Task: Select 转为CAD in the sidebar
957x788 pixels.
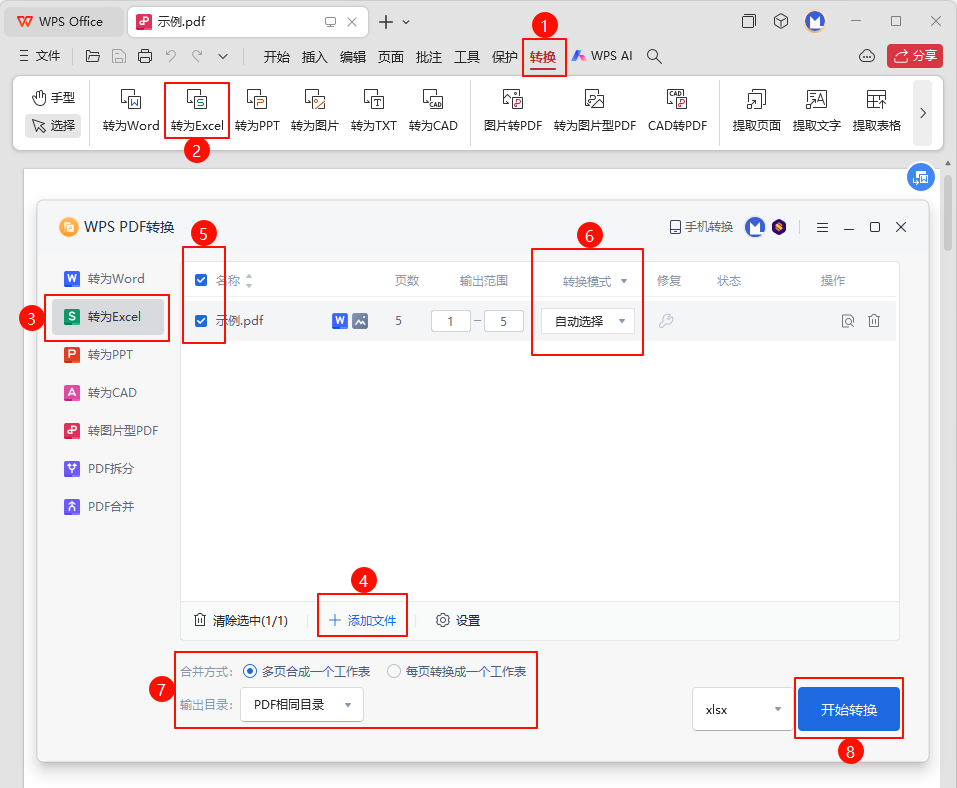Action: tap(111, 393)
